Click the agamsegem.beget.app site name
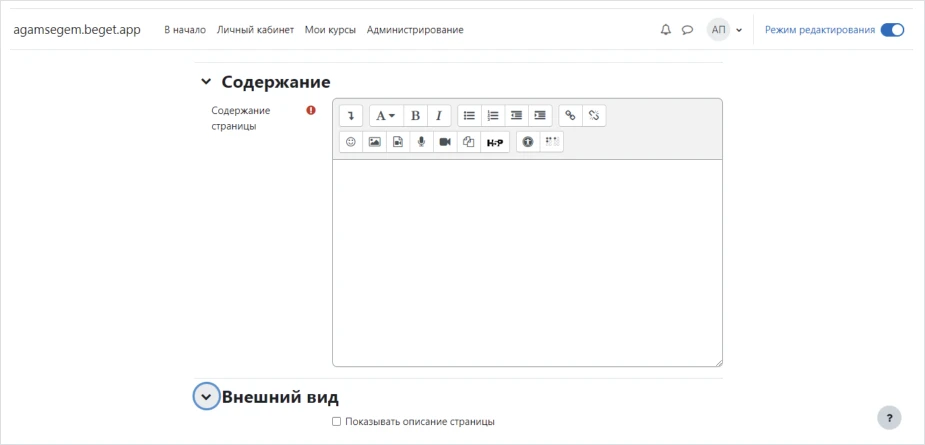The width and height of the screenshot is (925, 445). (x=77, y=30)
